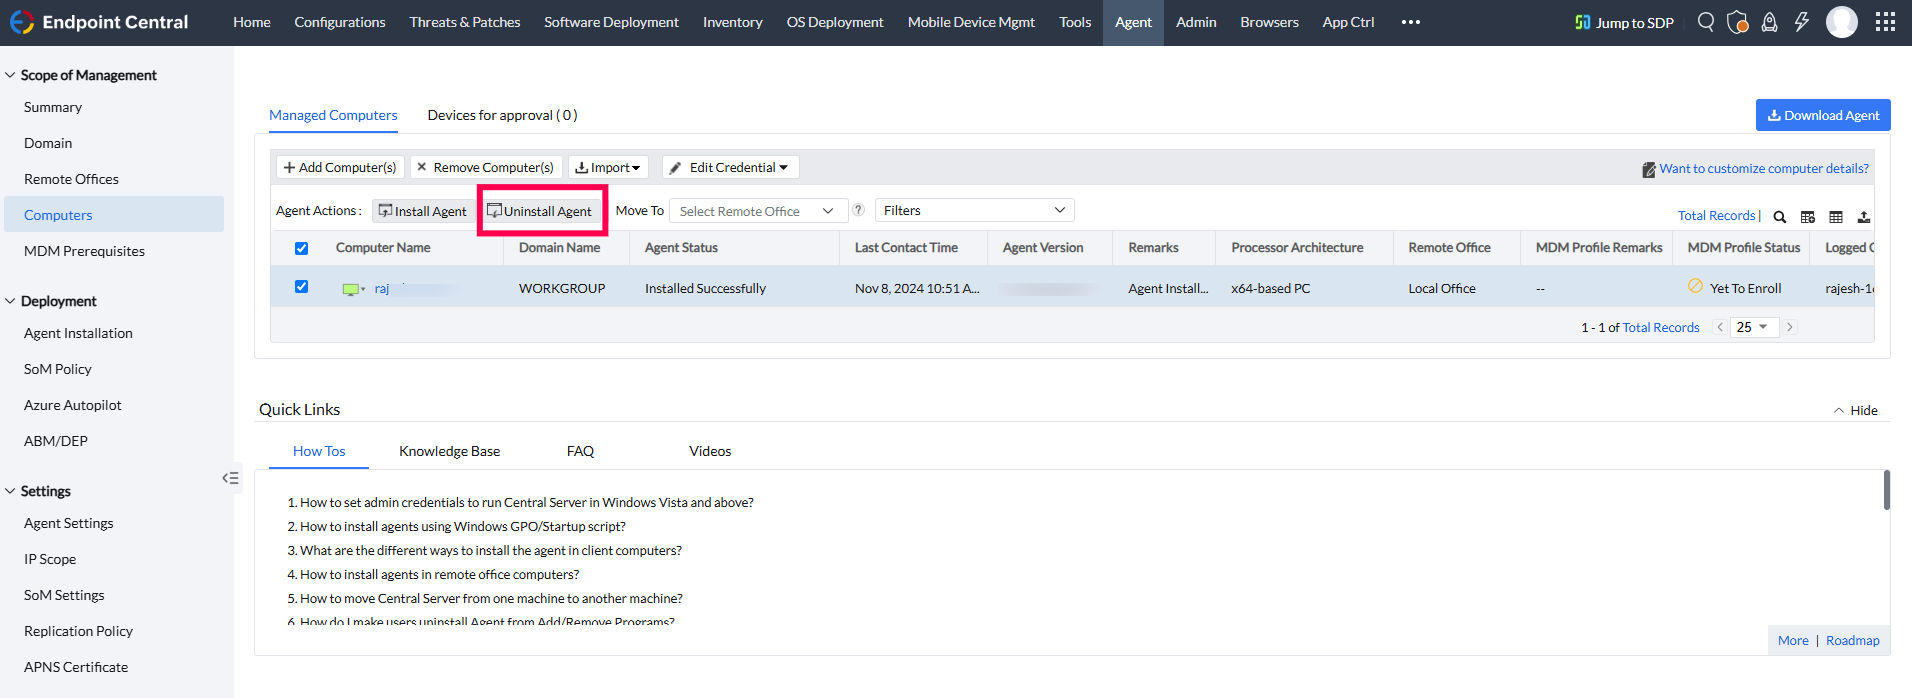Viewport: 1912px width, 698px height.
Task: Open the apps grid launcher icon
Action: coord(1885,22)
